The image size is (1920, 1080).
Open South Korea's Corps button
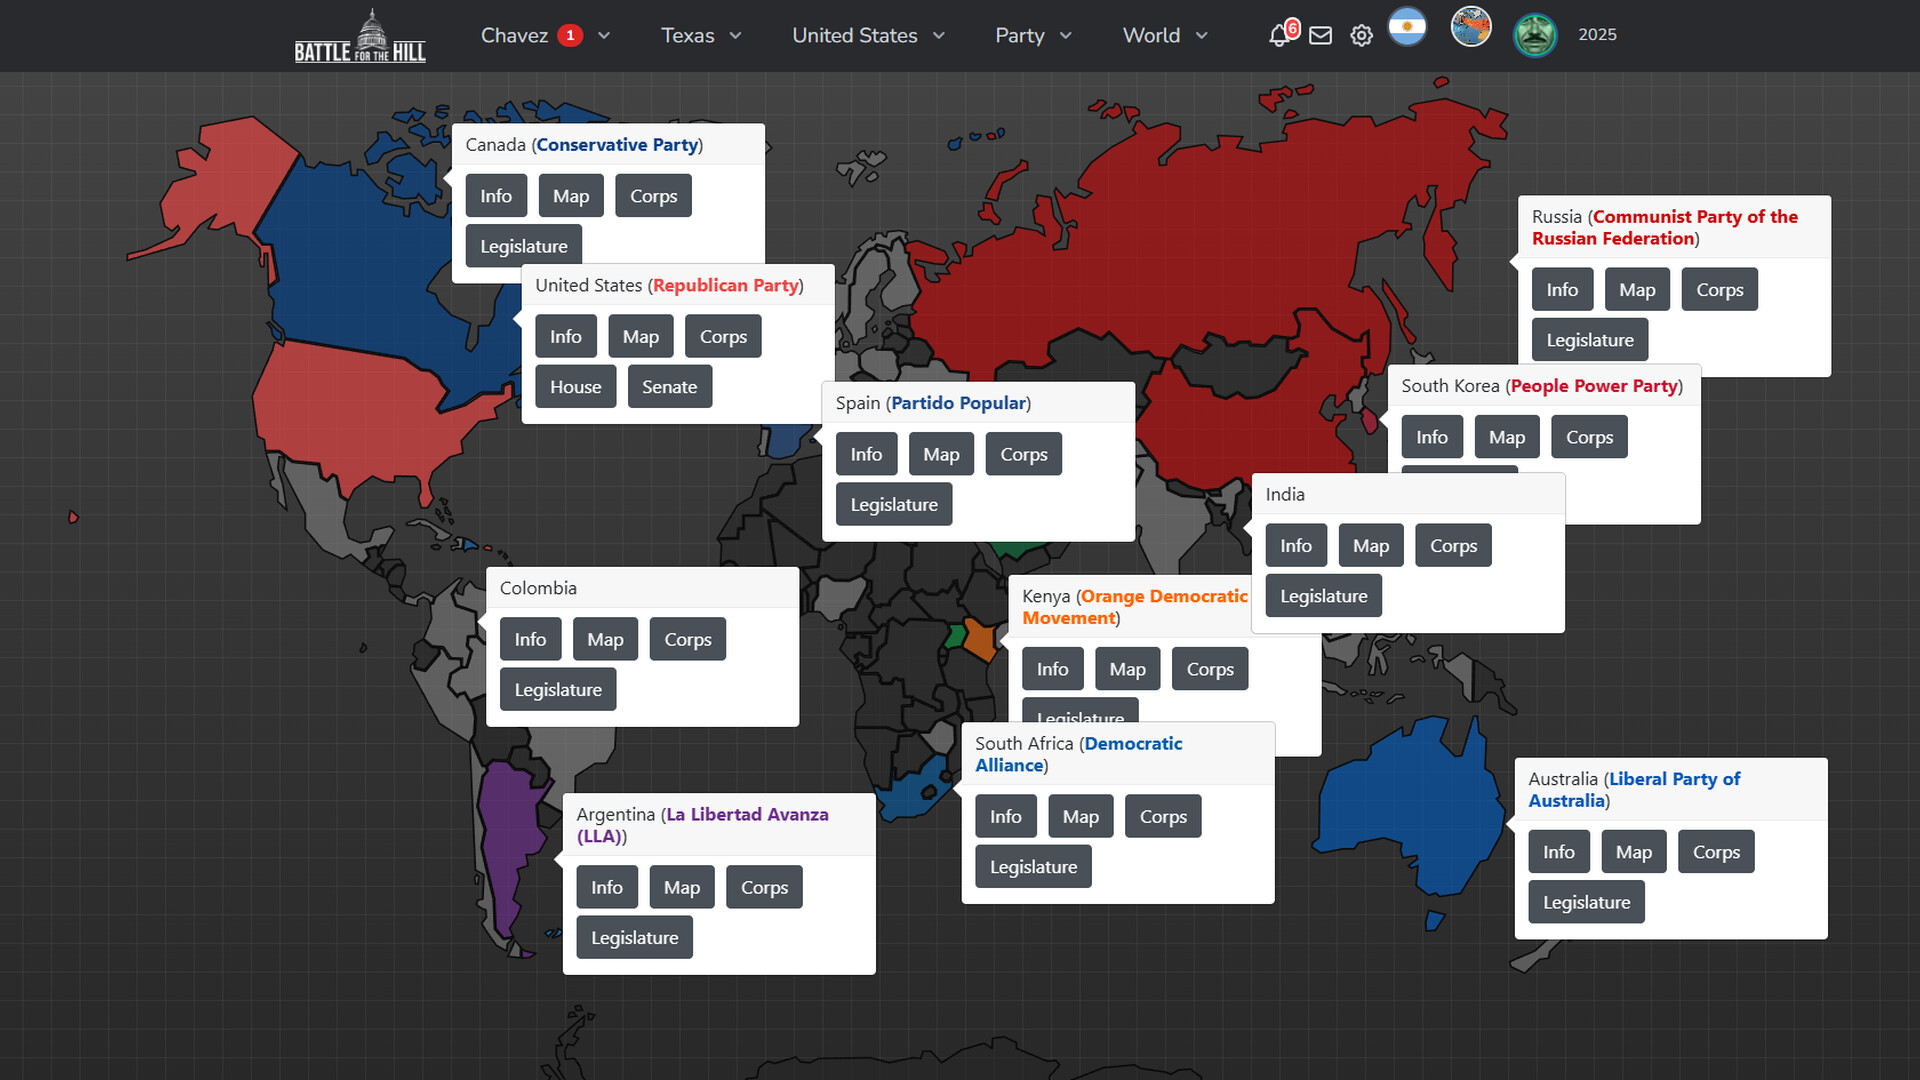1590,437
